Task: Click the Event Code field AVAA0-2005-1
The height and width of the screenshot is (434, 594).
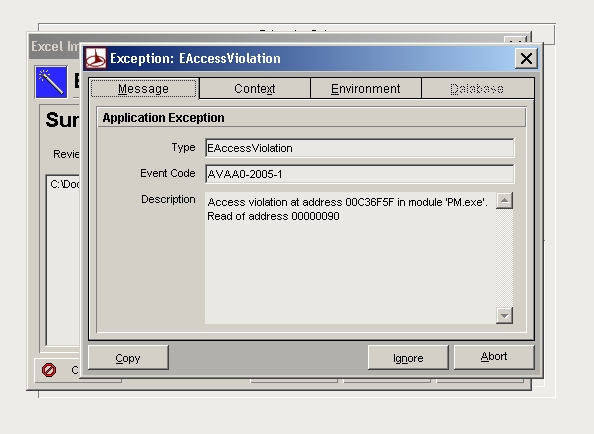Action: (360, 174)
